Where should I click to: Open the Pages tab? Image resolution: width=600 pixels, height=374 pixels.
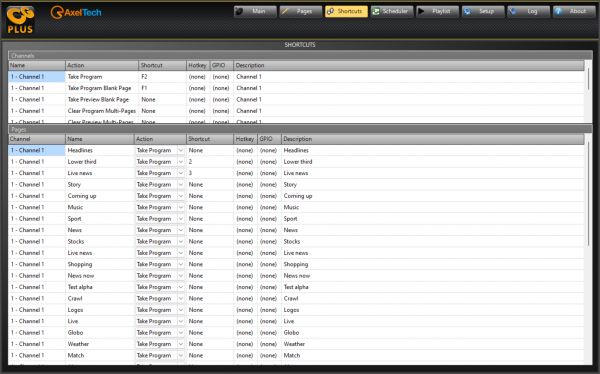coord(301,11)
